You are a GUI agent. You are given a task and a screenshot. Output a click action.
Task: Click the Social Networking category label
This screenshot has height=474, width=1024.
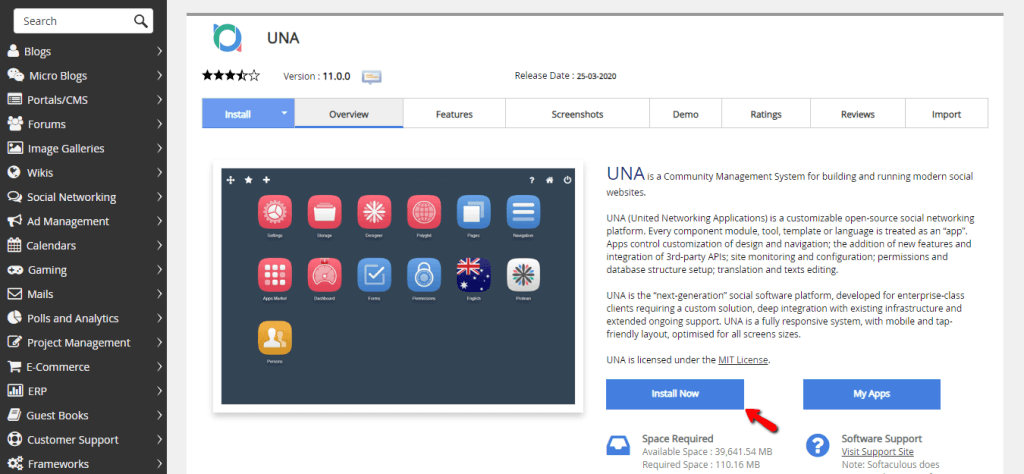point(71,197)
